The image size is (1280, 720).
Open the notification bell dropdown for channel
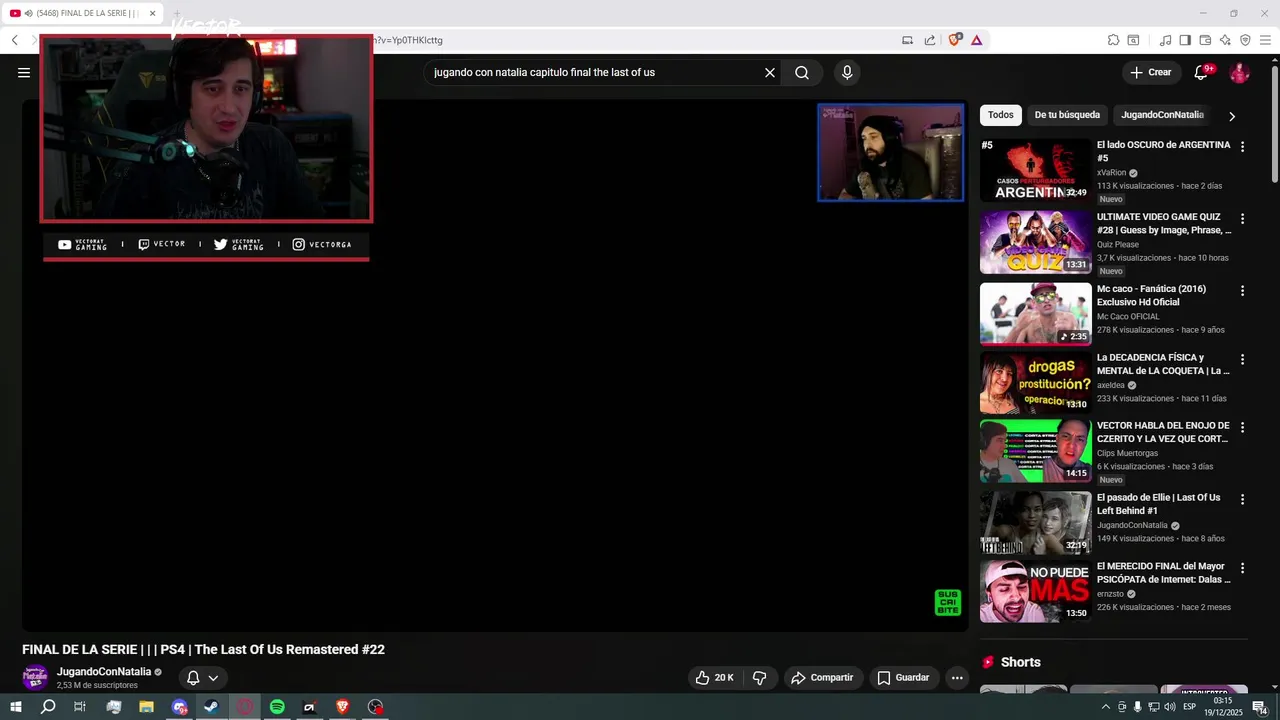point(202,678)
